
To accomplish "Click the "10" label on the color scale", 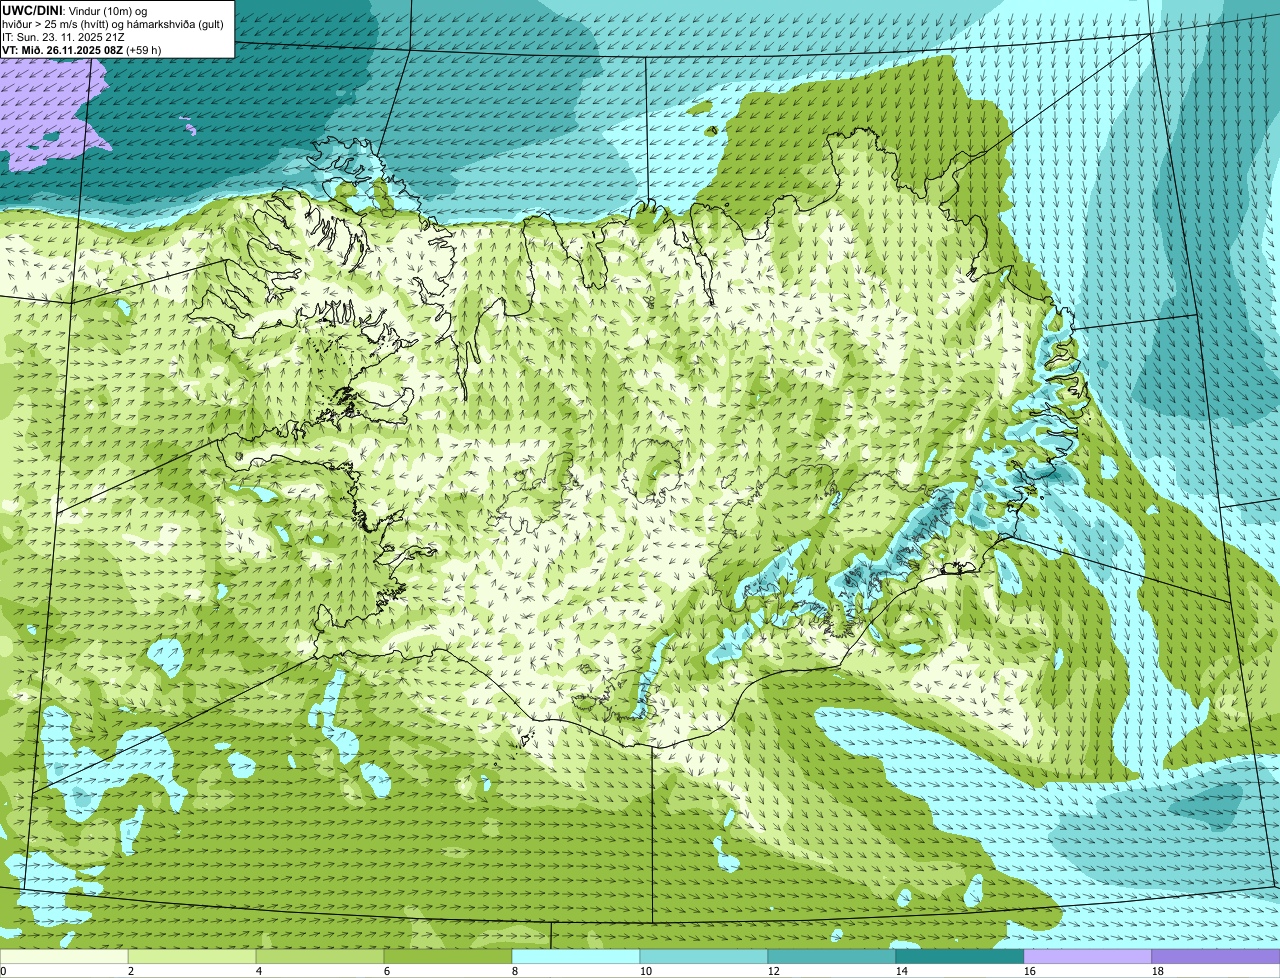I will [x=646, y=971].
